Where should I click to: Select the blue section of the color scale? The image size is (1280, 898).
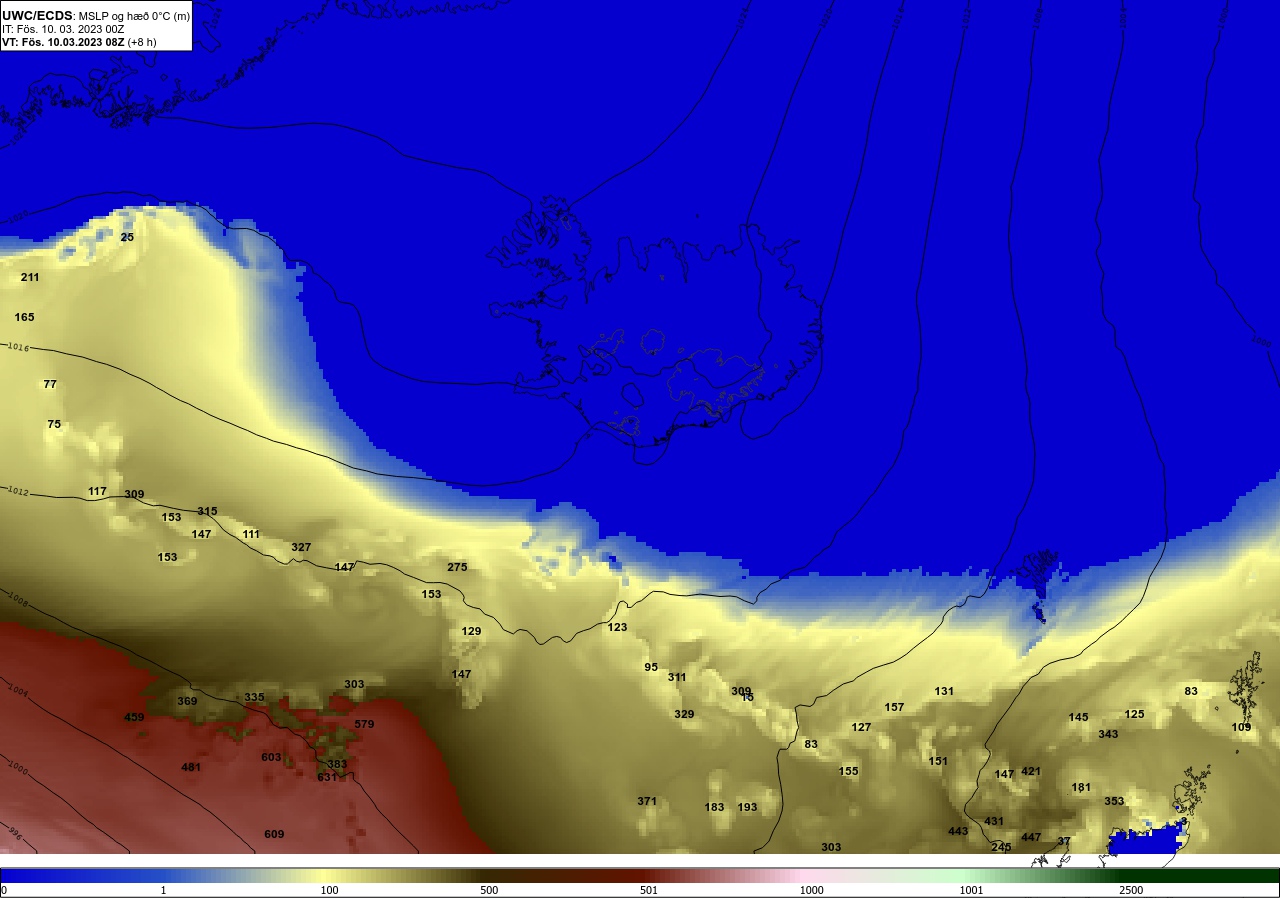pyautogui.click(x=80, y=875)
